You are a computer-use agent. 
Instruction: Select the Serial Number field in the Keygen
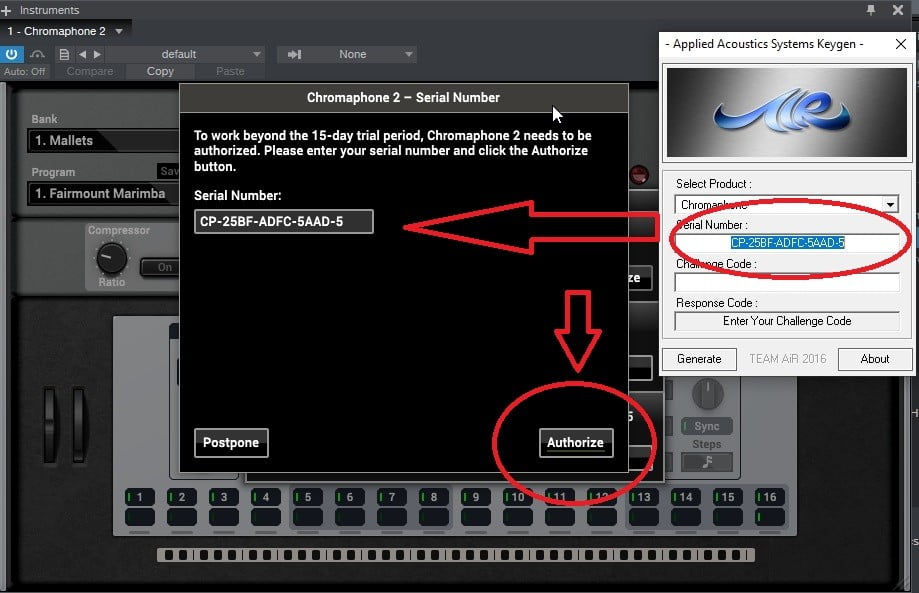click(787, 243)
